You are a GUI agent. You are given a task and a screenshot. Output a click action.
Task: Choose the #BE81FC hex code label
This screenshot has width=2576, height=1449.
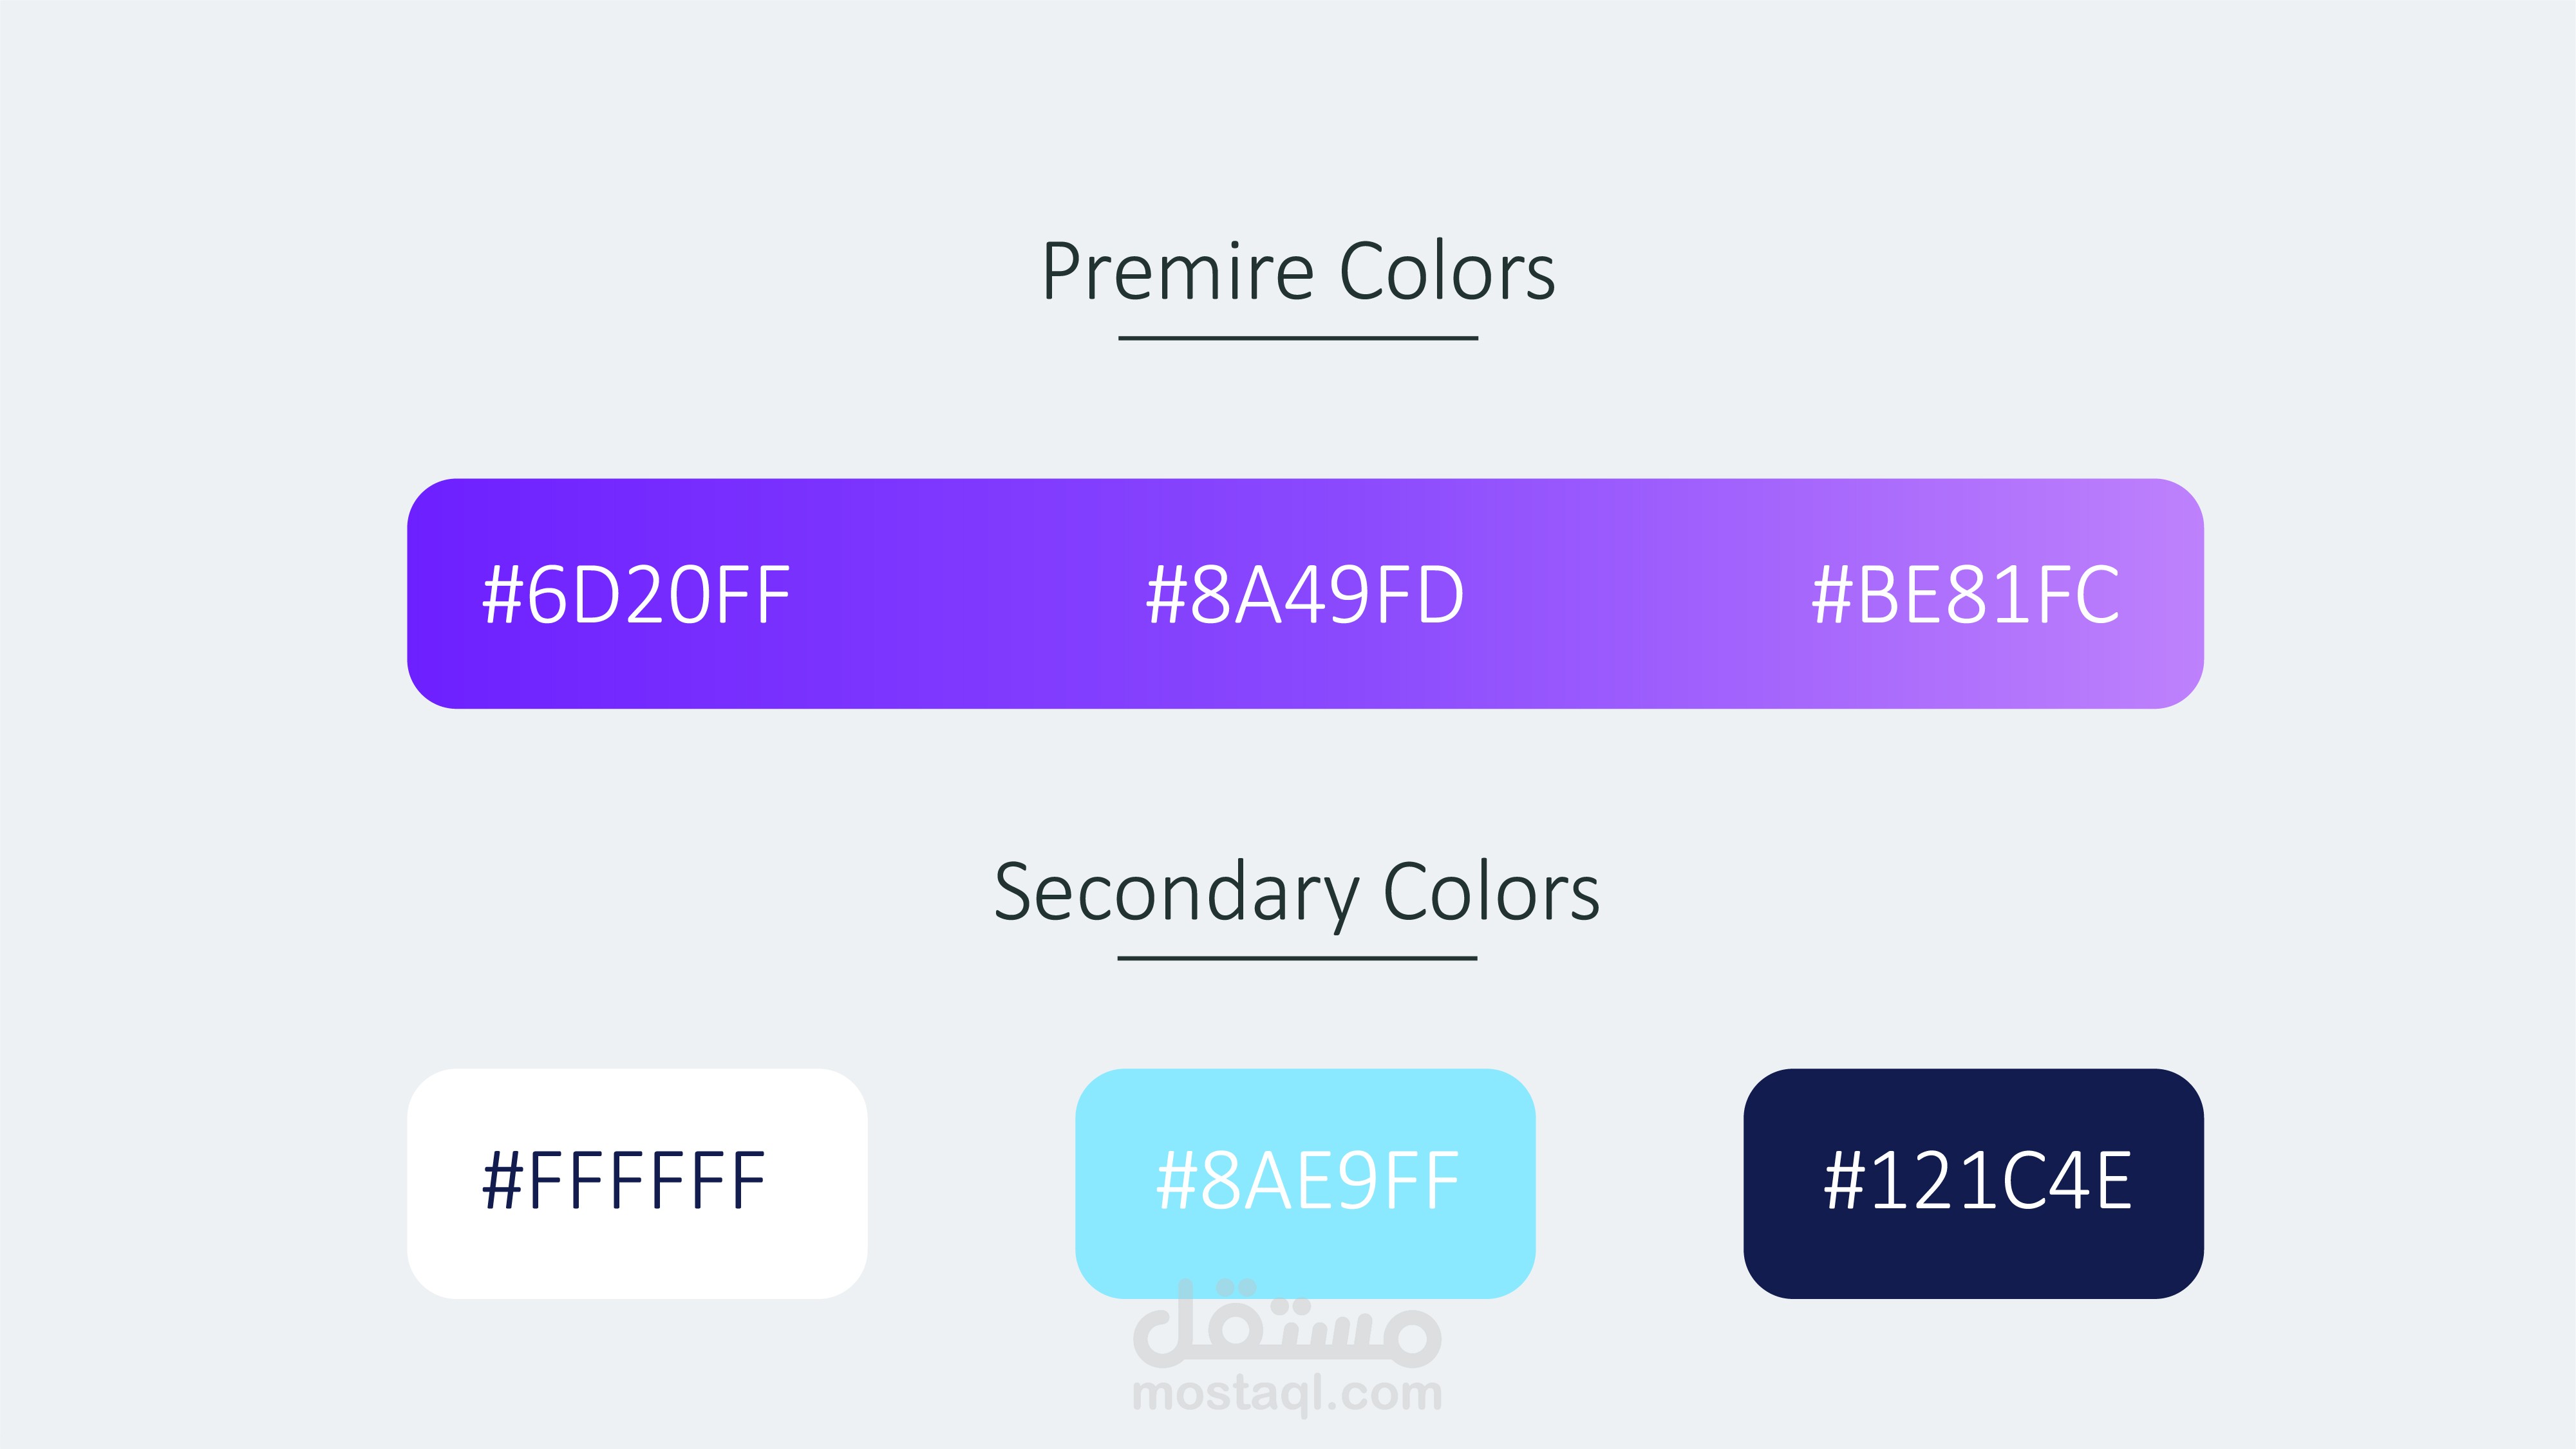click(x=1965, y=595)
